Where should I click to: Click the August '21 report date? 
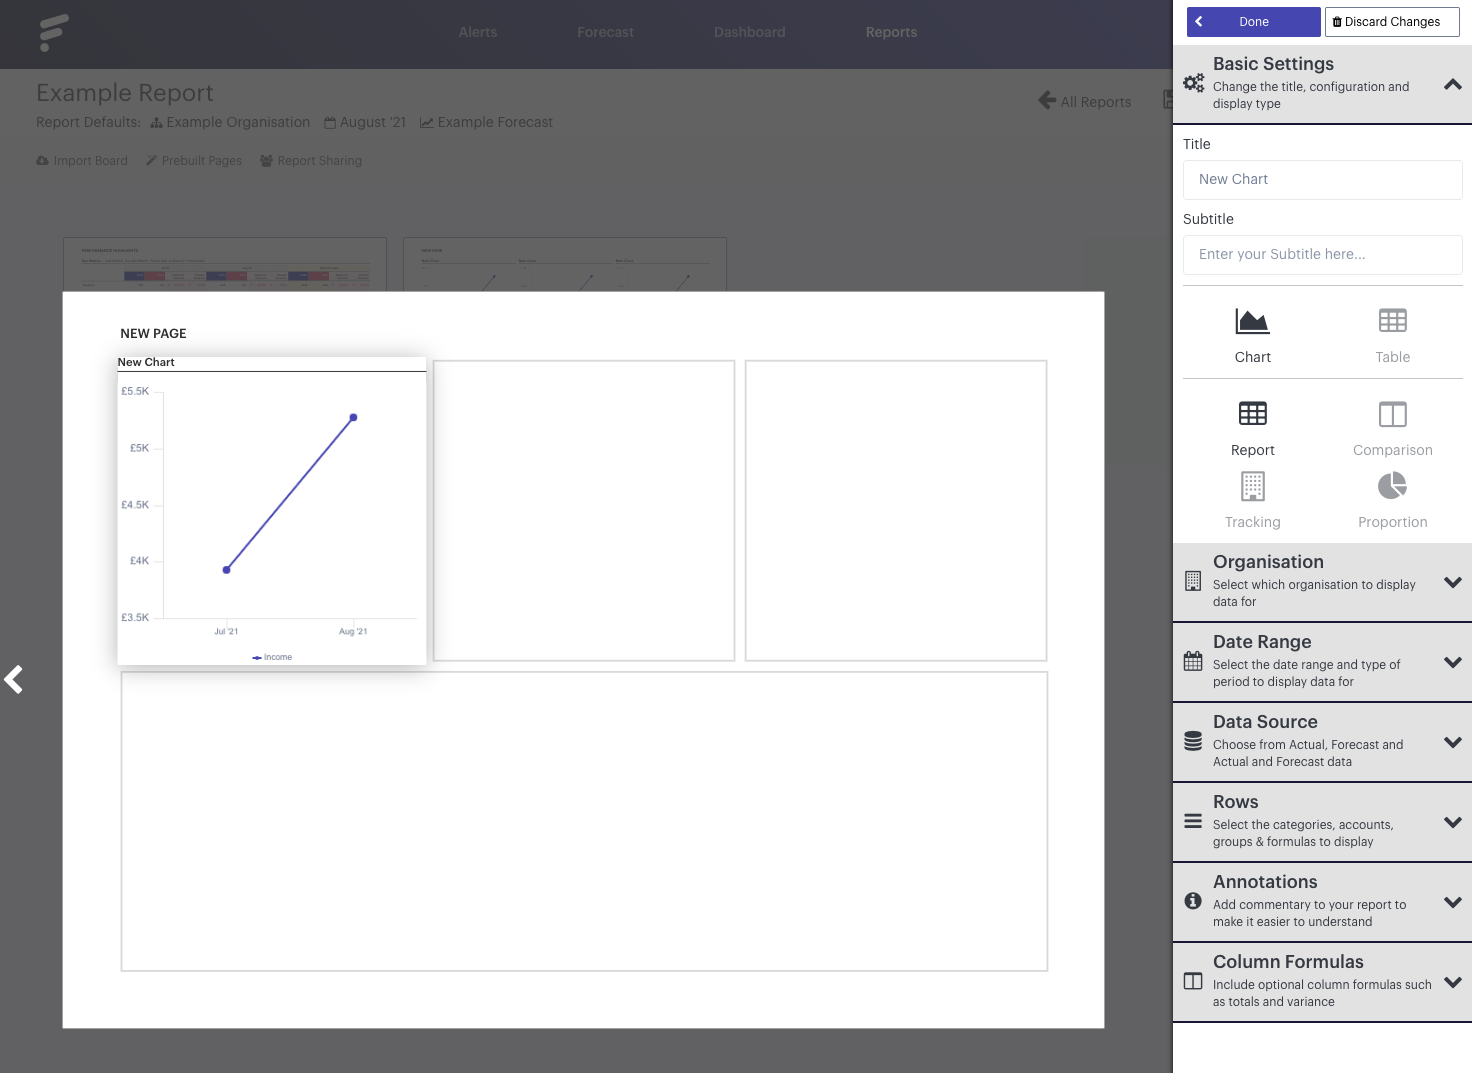365,122
